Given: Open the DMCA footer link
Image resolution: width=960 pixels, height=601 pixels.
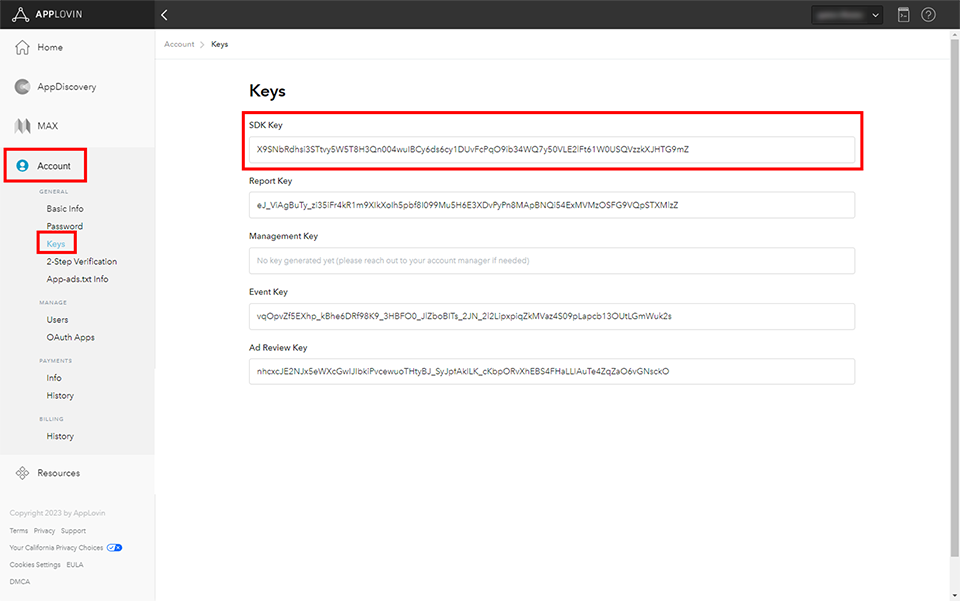Looking at the screenshot, I should click(x=20, y=581).
